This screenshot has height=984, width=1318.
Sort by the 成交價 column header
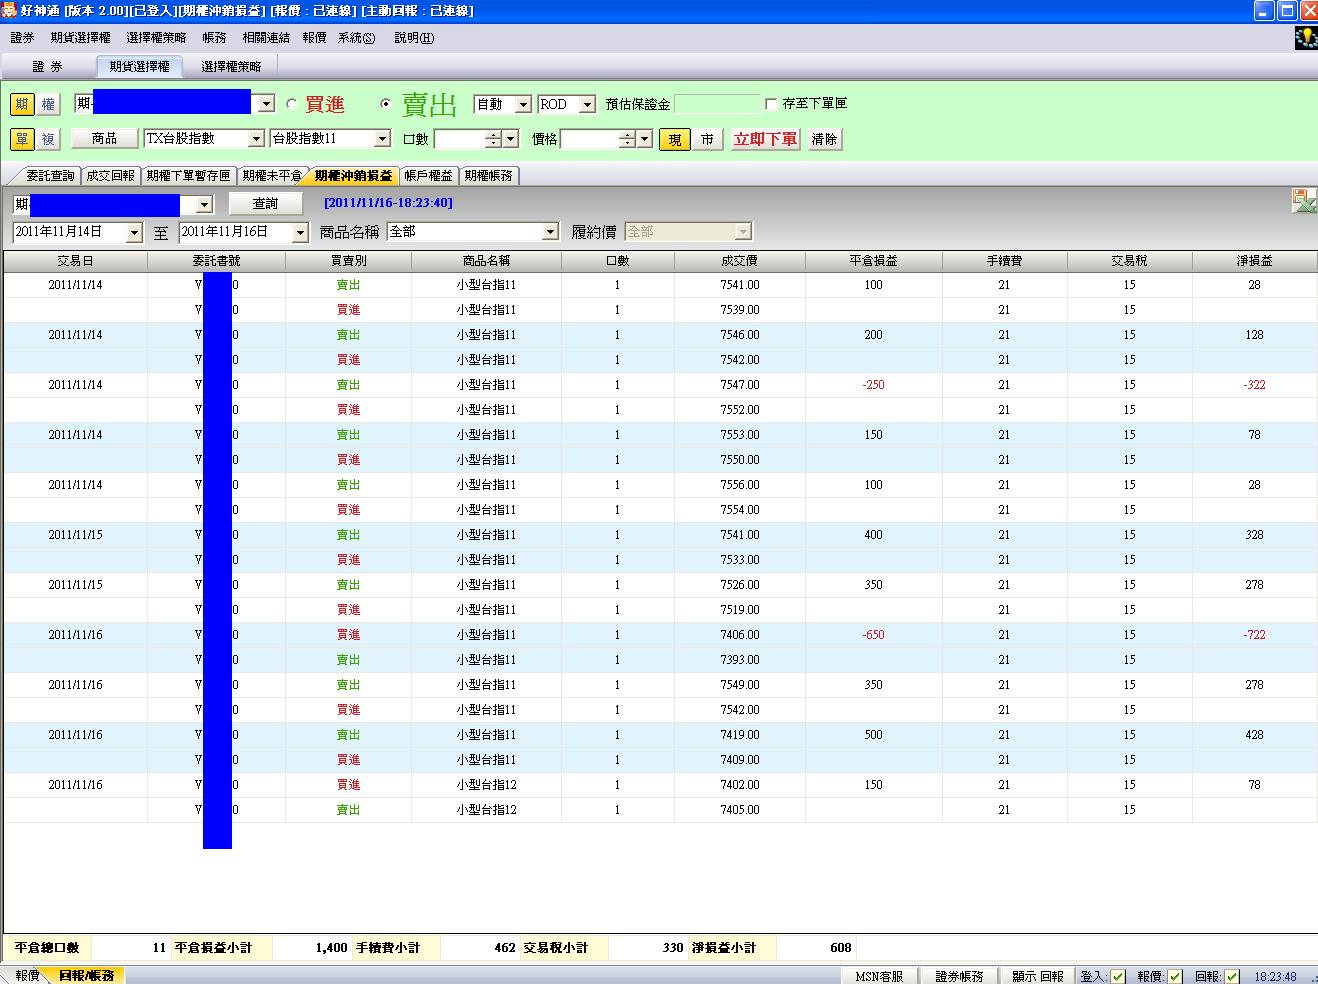pos(739,260)
